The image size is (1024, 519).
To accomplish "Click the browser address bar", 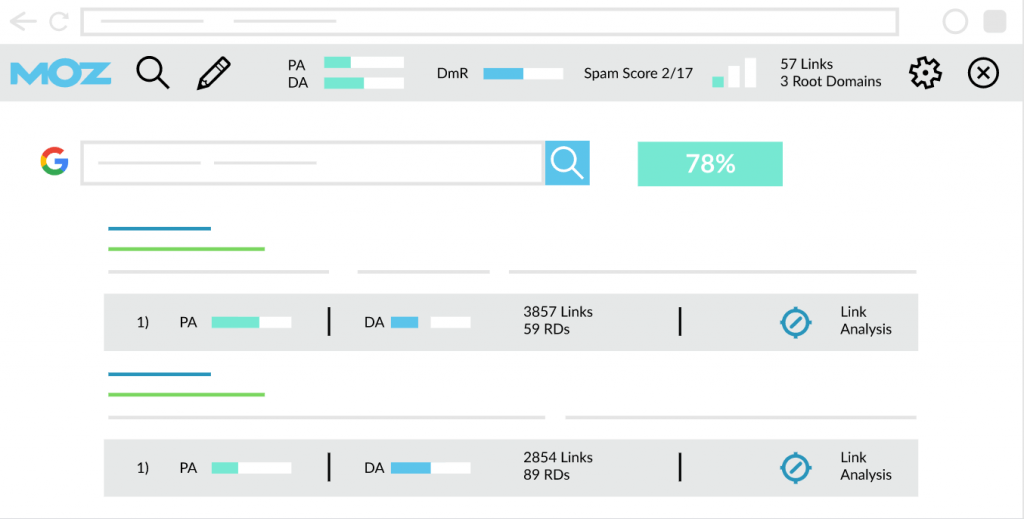I will pyautogui.click(x=490, y=22).
